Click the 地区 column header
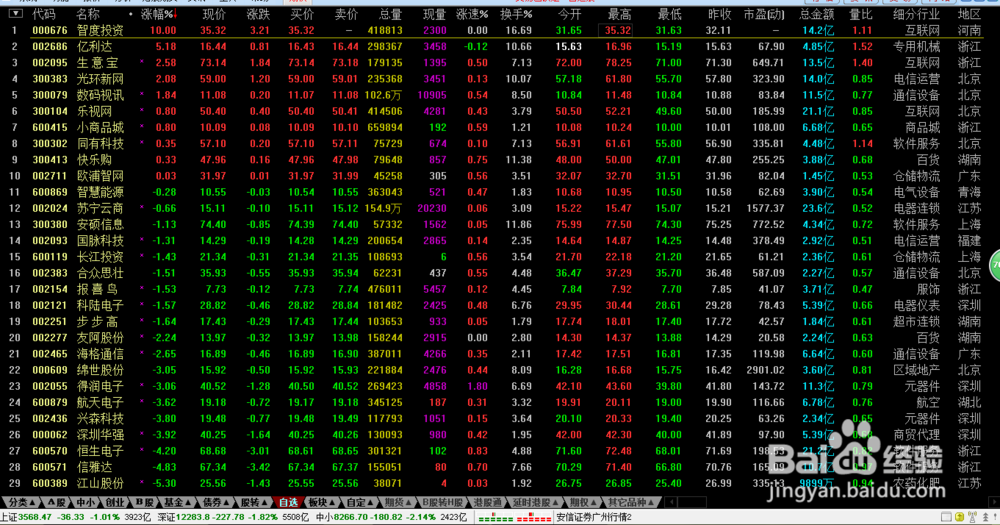The image size is (1000, 525). click(x=969, y=13)
